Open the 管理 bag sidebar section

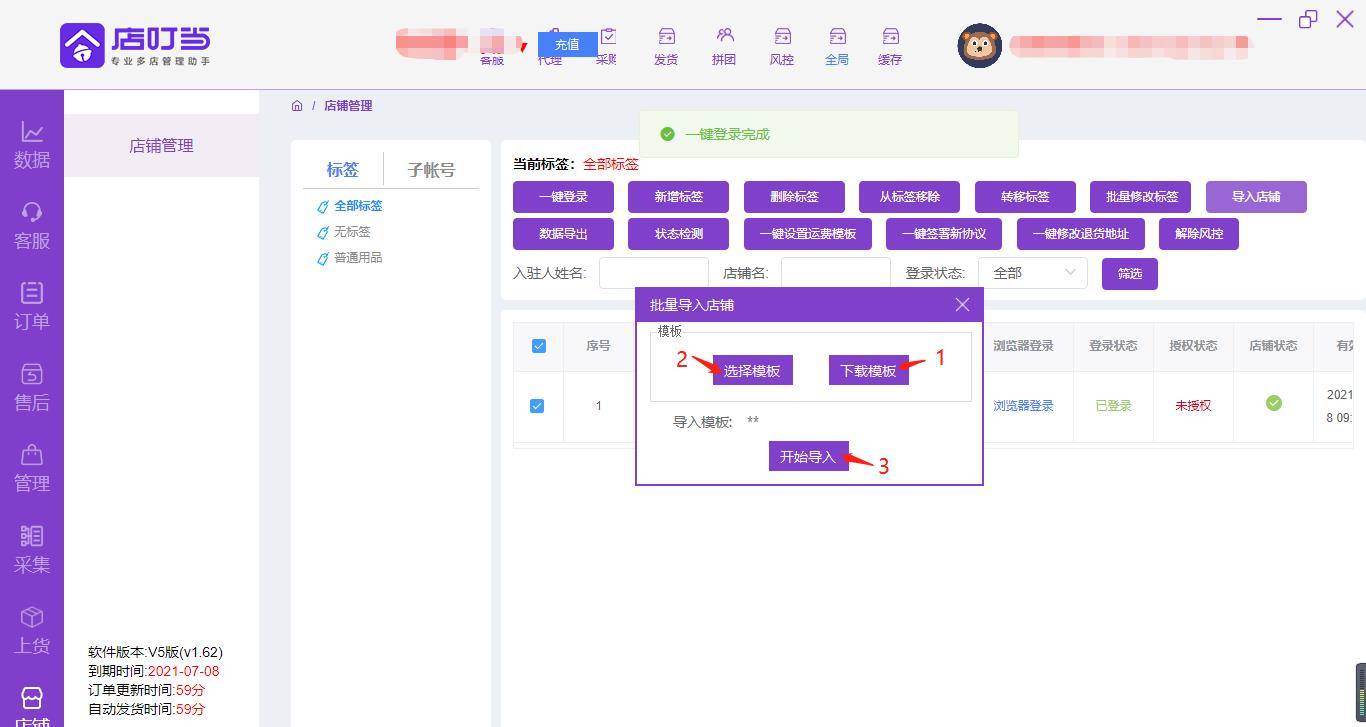[x=32, y=470]
